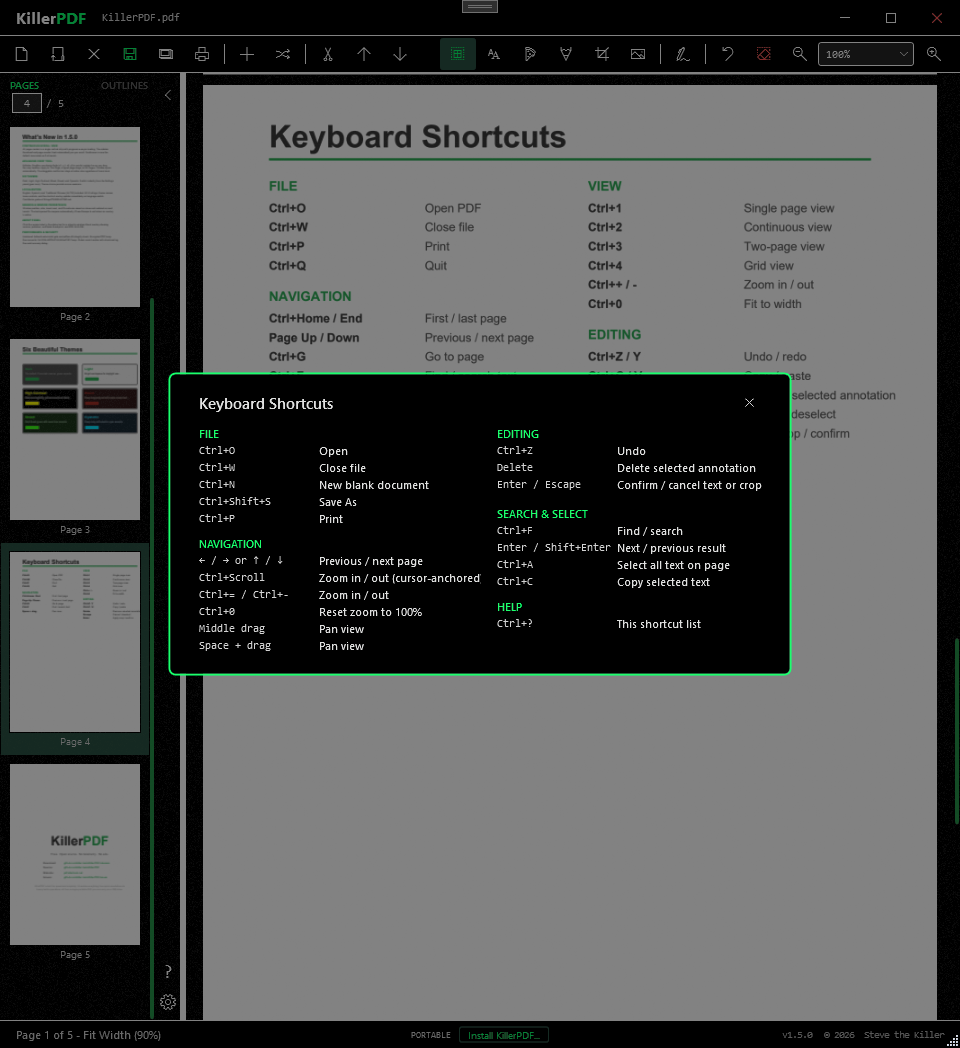Click the PORTABLE status label
This screenshot has height=1048, width=960.
pyautogui.click(x=431, y=1035)
